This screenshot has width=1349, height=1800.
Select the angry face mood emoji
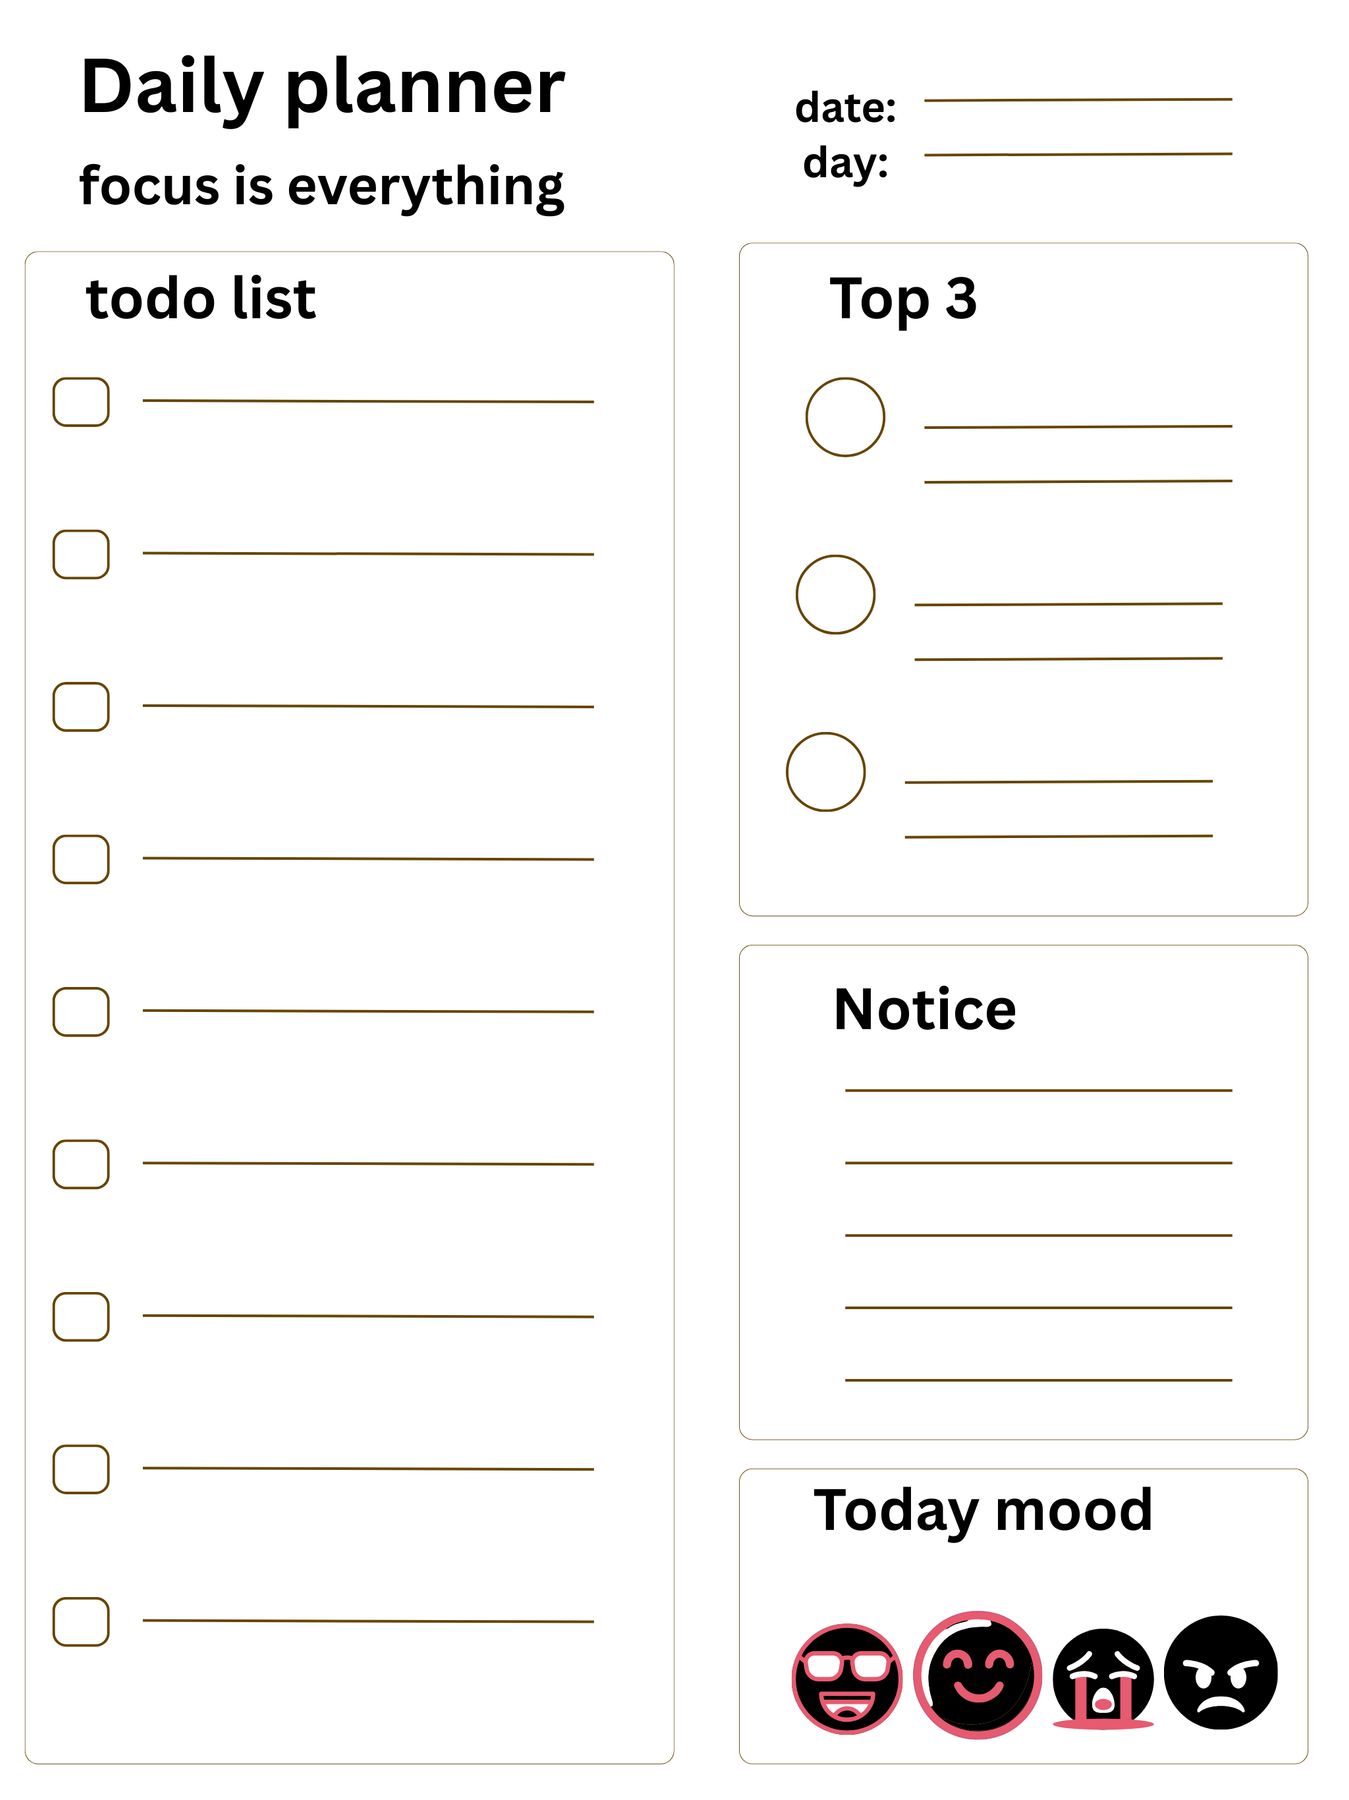pos(1220,1673)
